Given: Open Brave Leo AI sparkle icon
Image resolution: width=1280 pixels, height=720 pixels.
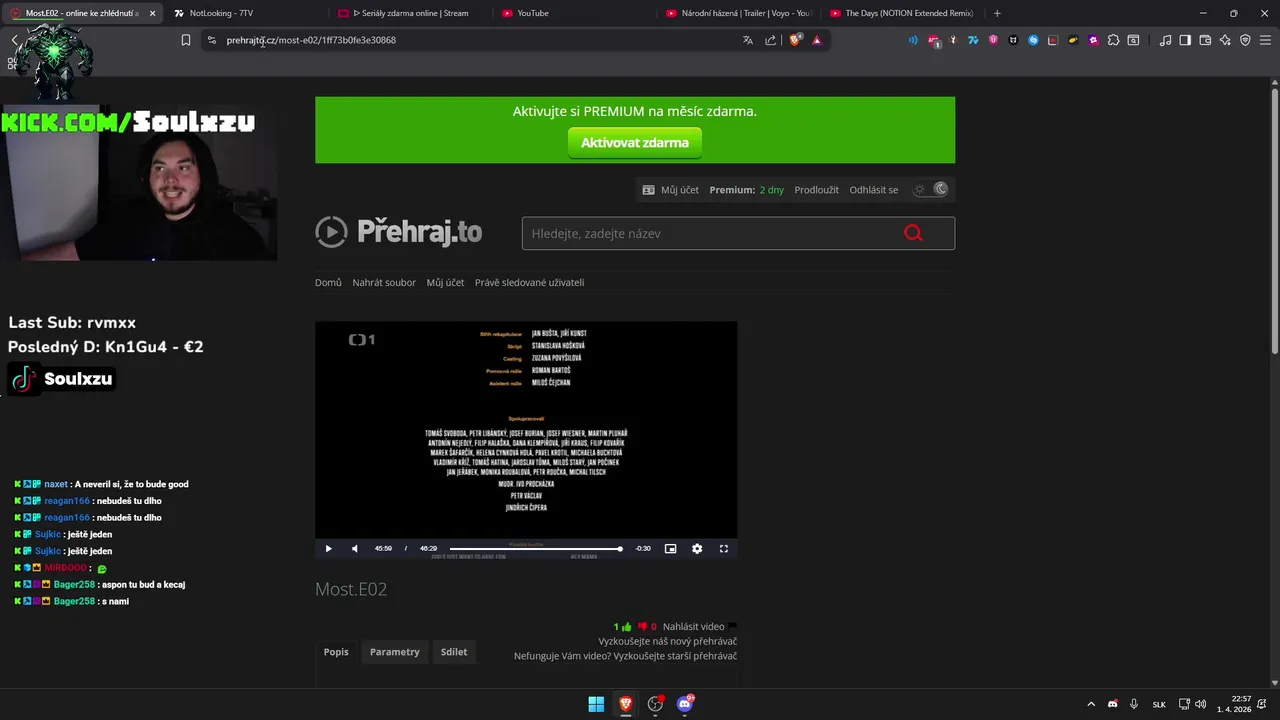Looking at the screenshot, I should pos(1225,40).
